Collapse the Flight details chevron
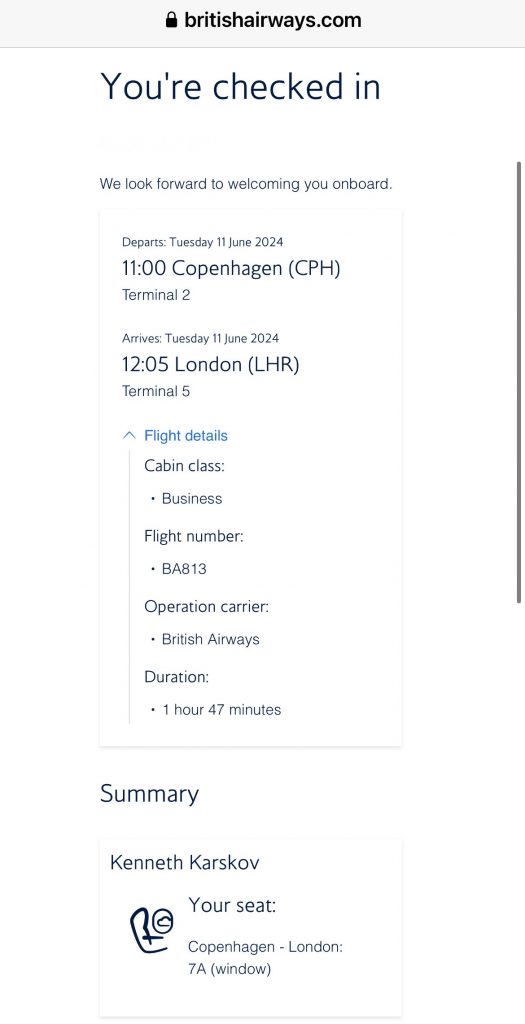Screen dimensions: 525x1024 coord(130,436)
